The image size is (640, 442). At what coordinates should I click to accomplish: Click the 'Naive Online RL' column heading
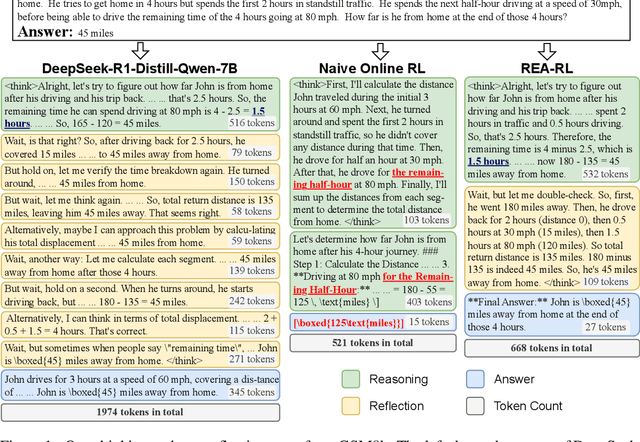[372, 68]
